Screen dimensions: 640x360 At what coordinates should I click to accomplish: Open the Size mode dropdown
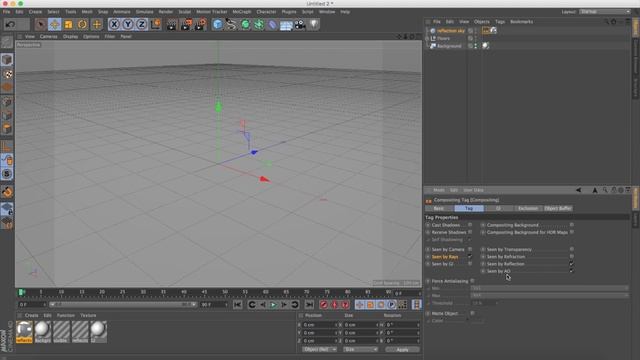pos(360,350)
